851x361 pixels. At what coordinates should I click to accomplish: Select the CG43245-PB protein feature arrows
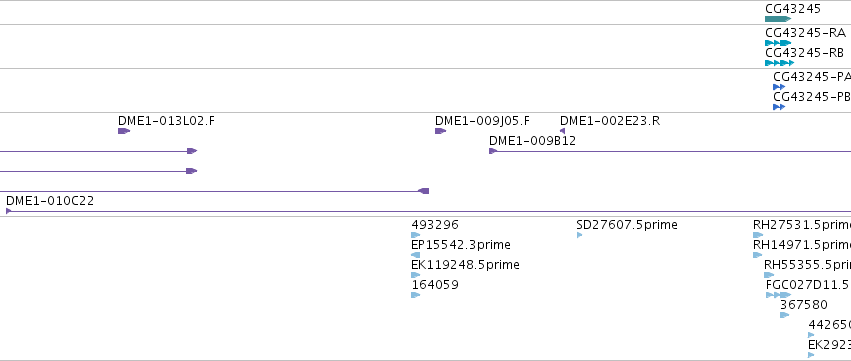click(779, 107)
